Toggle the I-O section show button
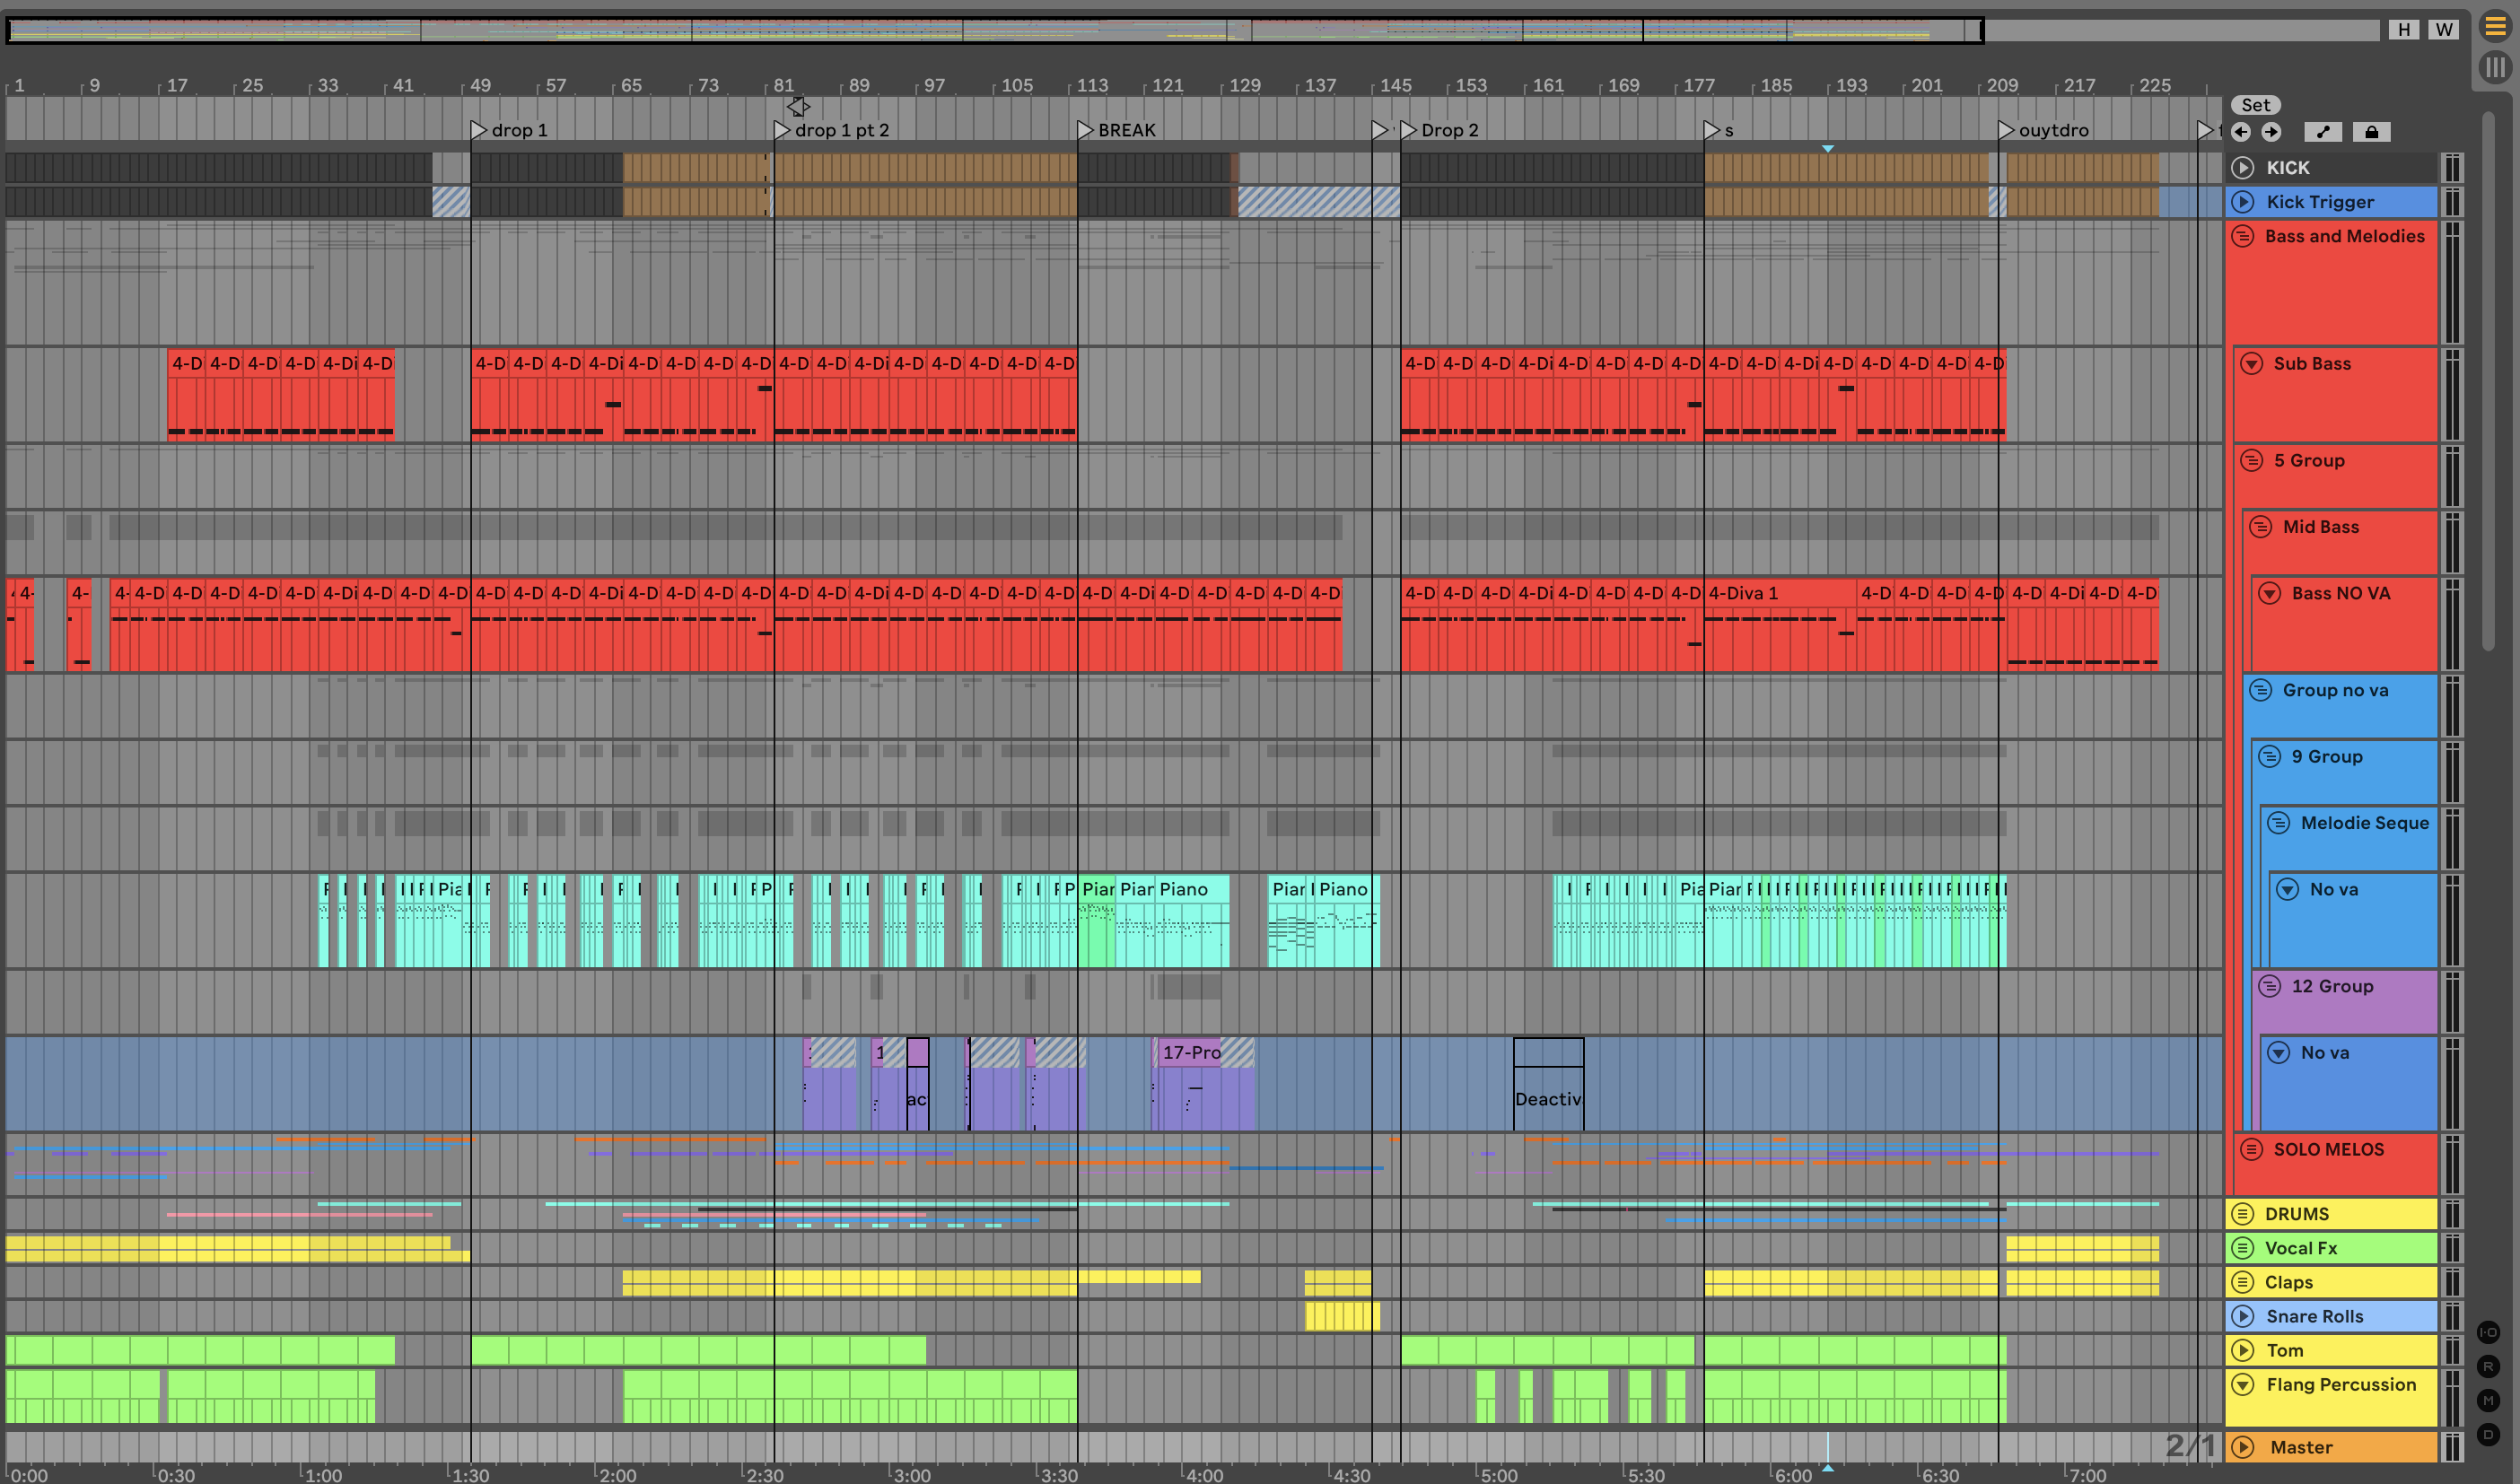 (2488, 1332)
